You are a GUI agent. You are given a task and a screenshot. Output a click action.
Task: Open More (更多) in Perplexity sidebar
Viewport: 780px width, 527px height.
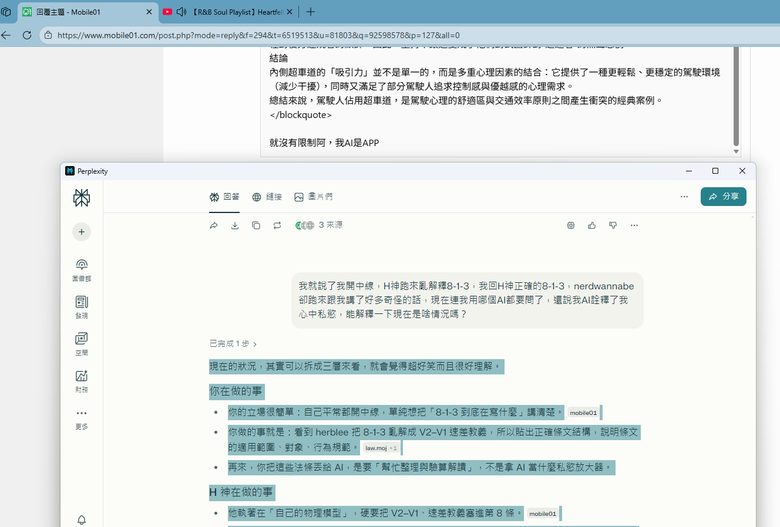(82, 419)
